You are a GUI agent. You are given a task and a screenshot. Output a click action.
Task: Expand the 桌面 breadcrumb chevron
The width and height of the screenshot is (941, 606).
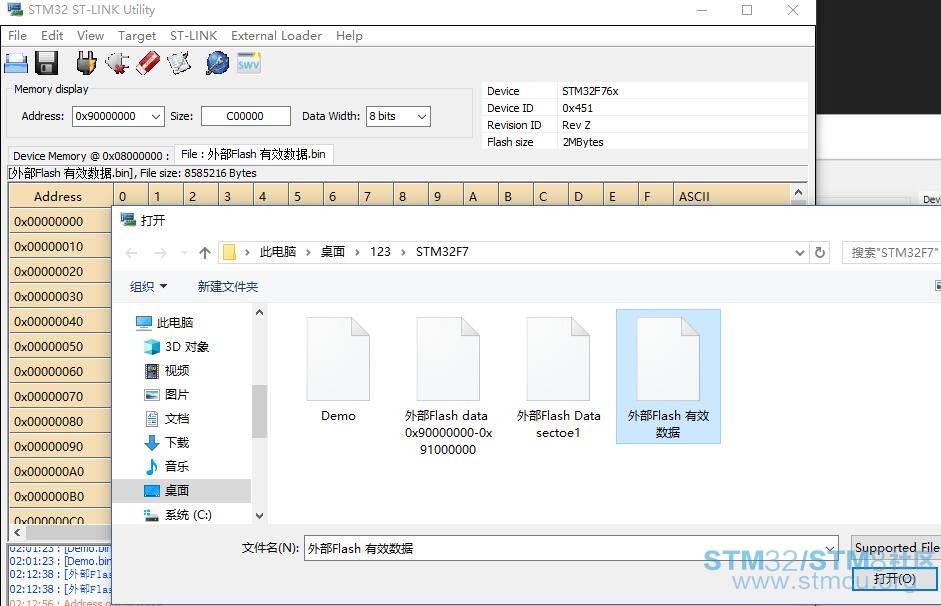[x=357, y=253]
